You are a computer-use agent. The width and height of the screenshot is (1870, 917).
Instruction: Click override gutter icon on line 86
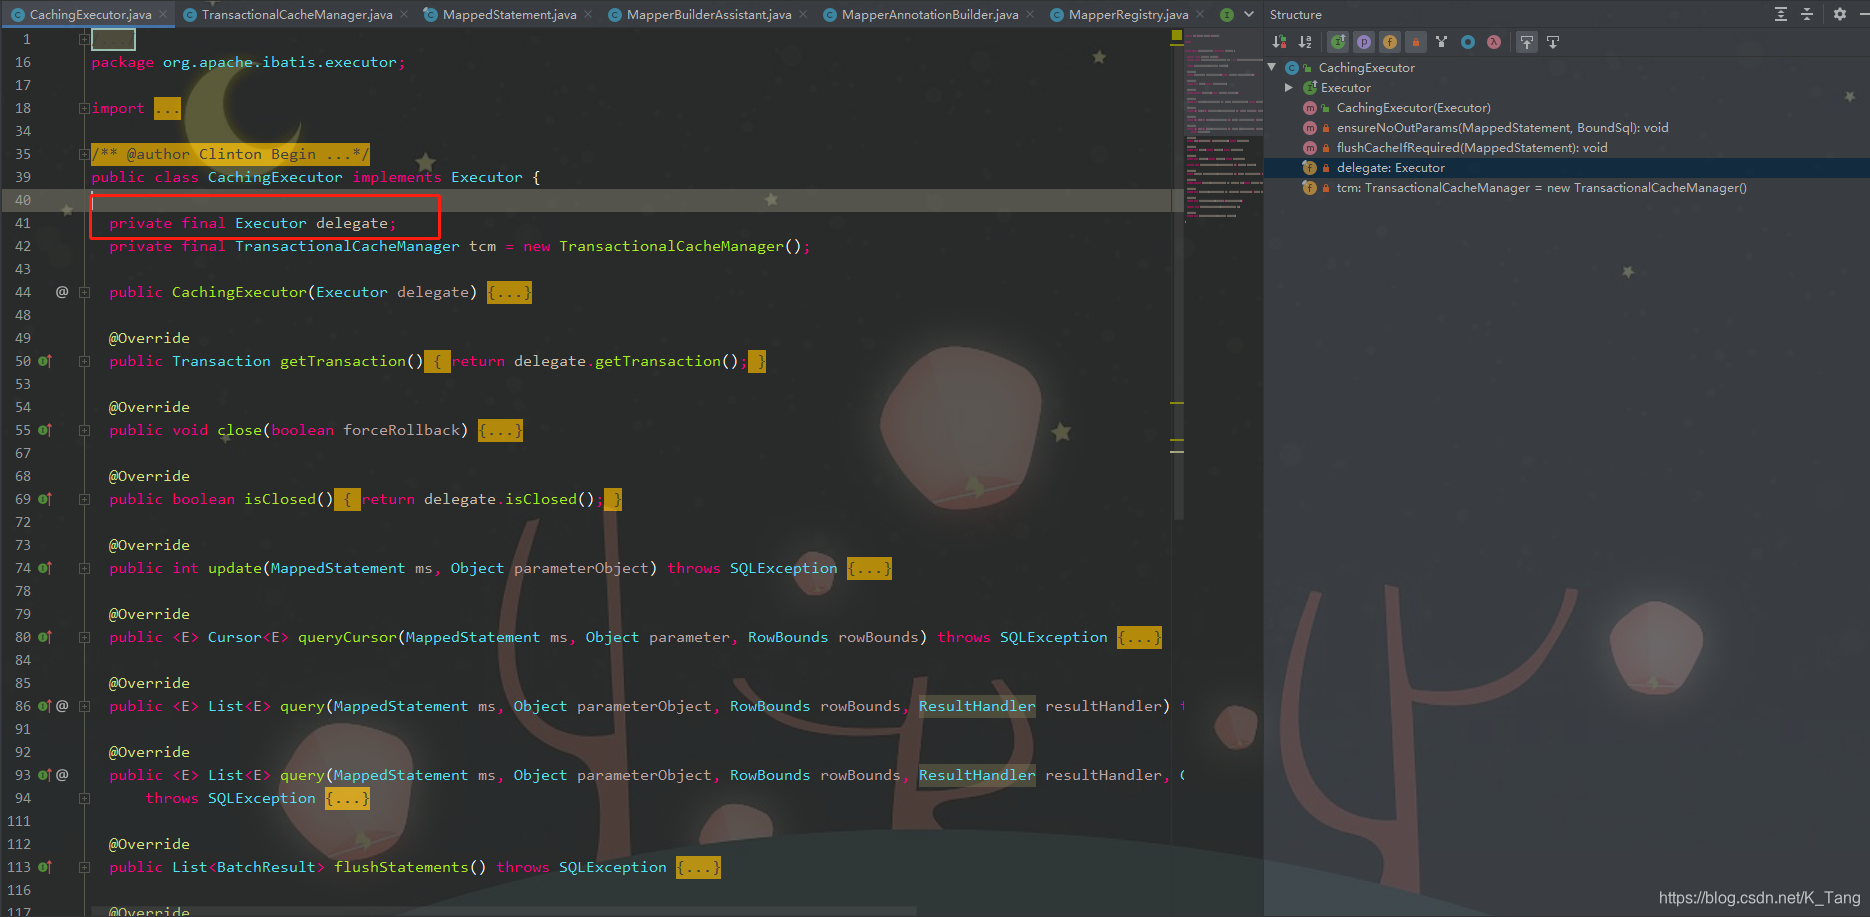[x=45, y=706]
